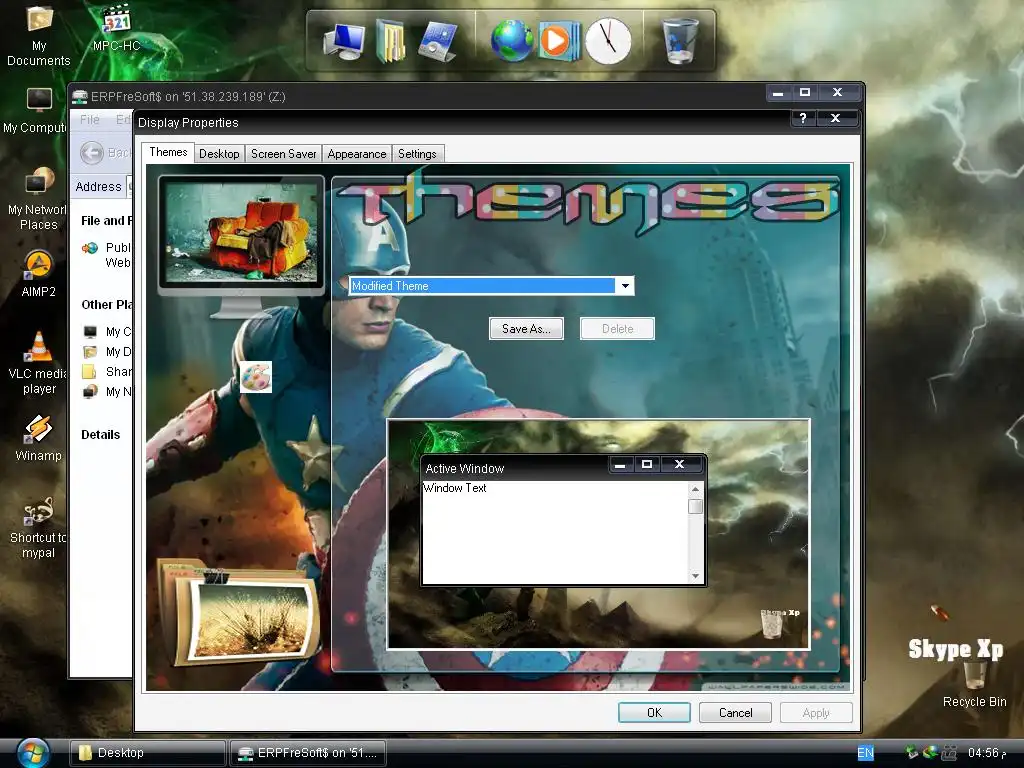Open ERPFreSoft$ taskbar button
This screenshot has height=768, width=1024.
tap(308, 753)
